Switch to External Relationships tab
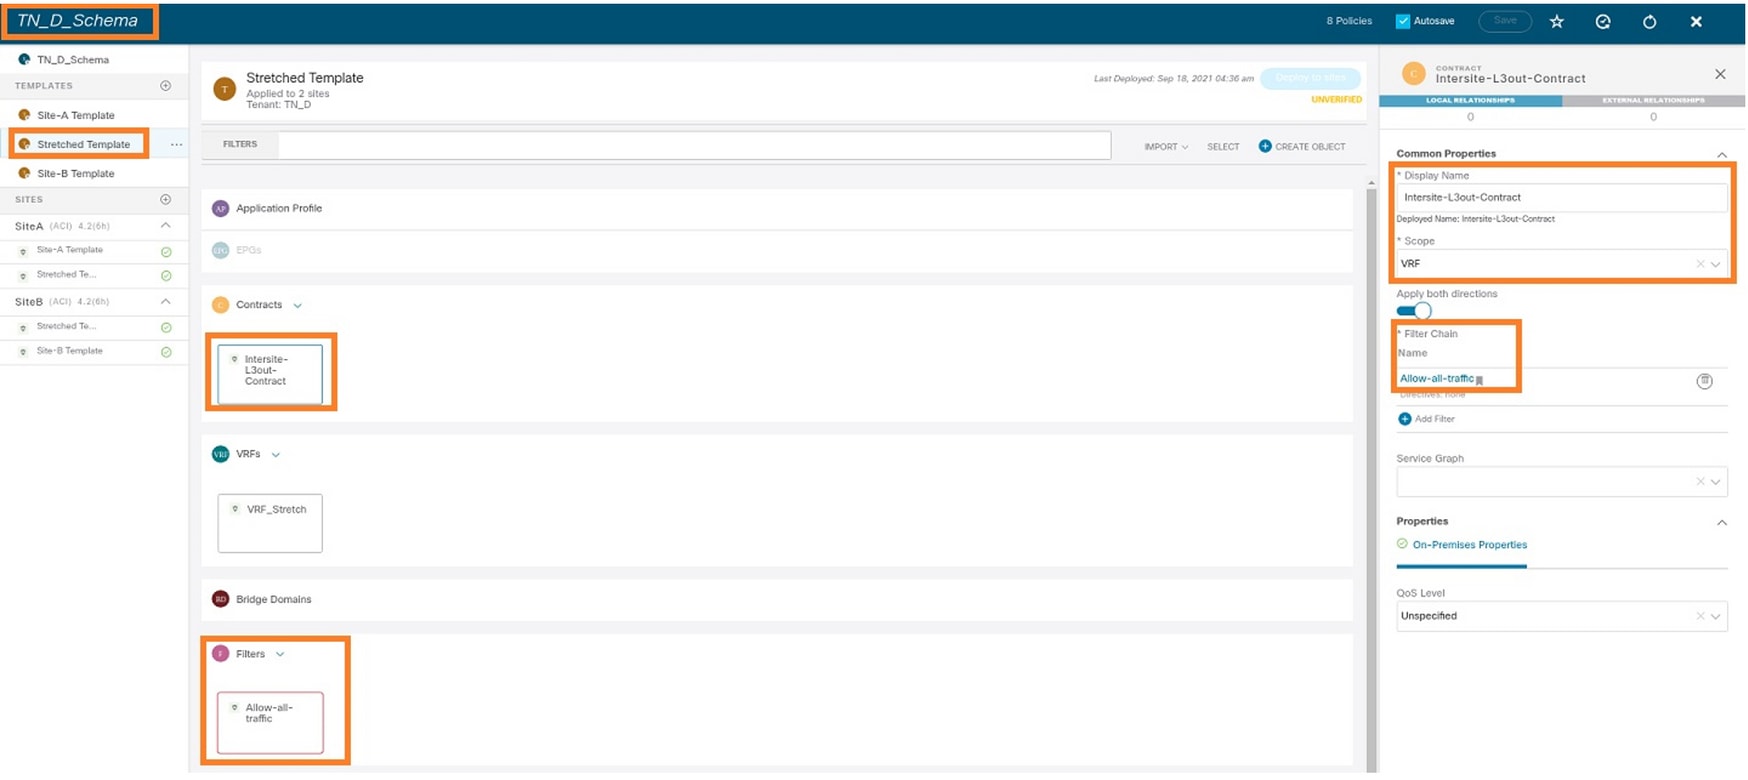This screenshot has width=1748, height=780. [x=1653, y=101]
